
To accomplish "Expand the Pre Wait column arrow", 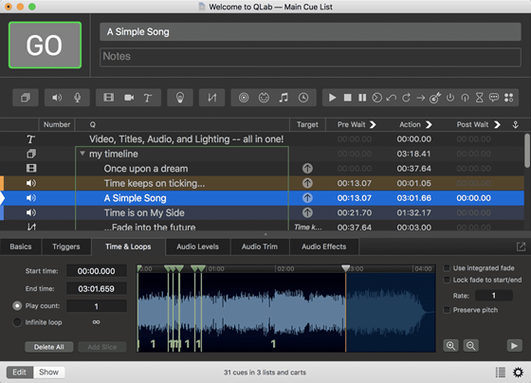I will click(x=373, y=125).
